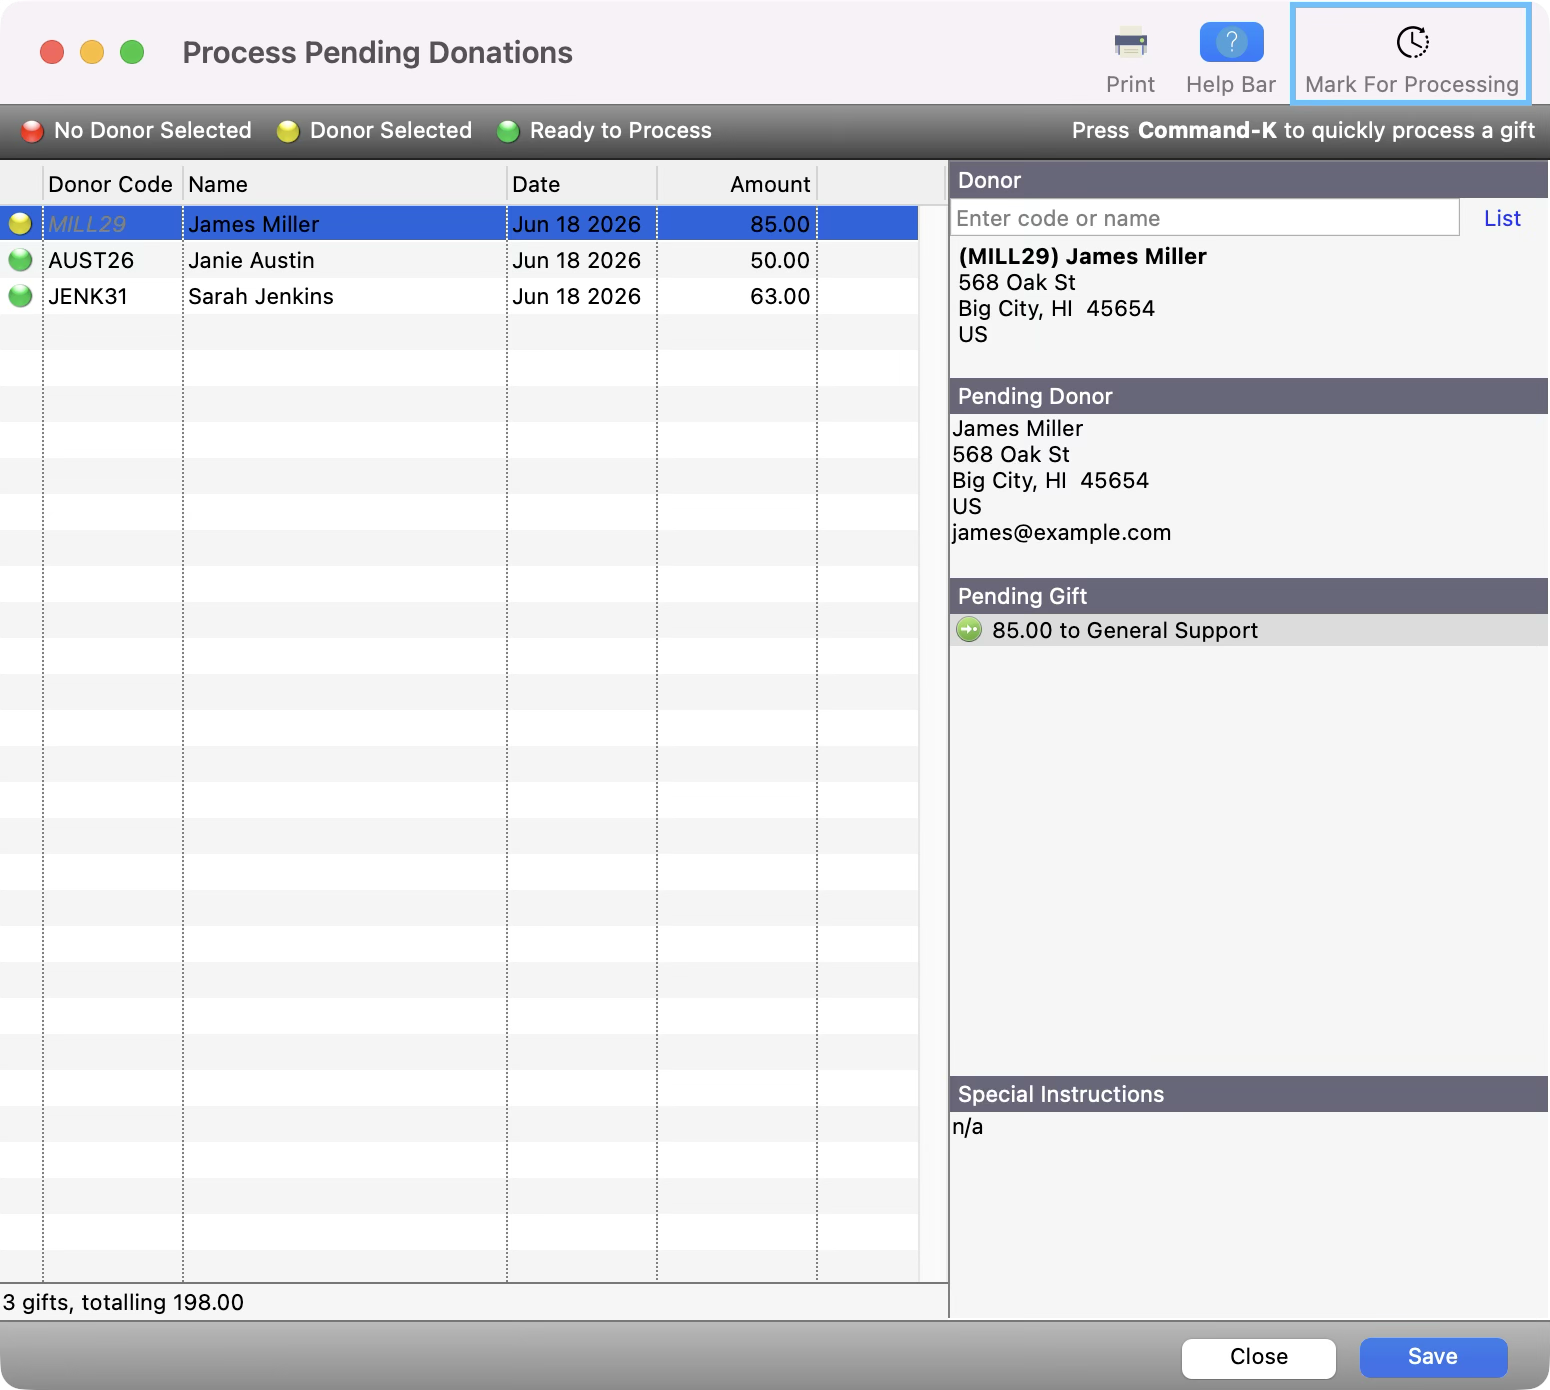The width and height of the screenshot is (1550, 1390).
Task: Sort by the Date column header
Action: click(x=582, y=184)
